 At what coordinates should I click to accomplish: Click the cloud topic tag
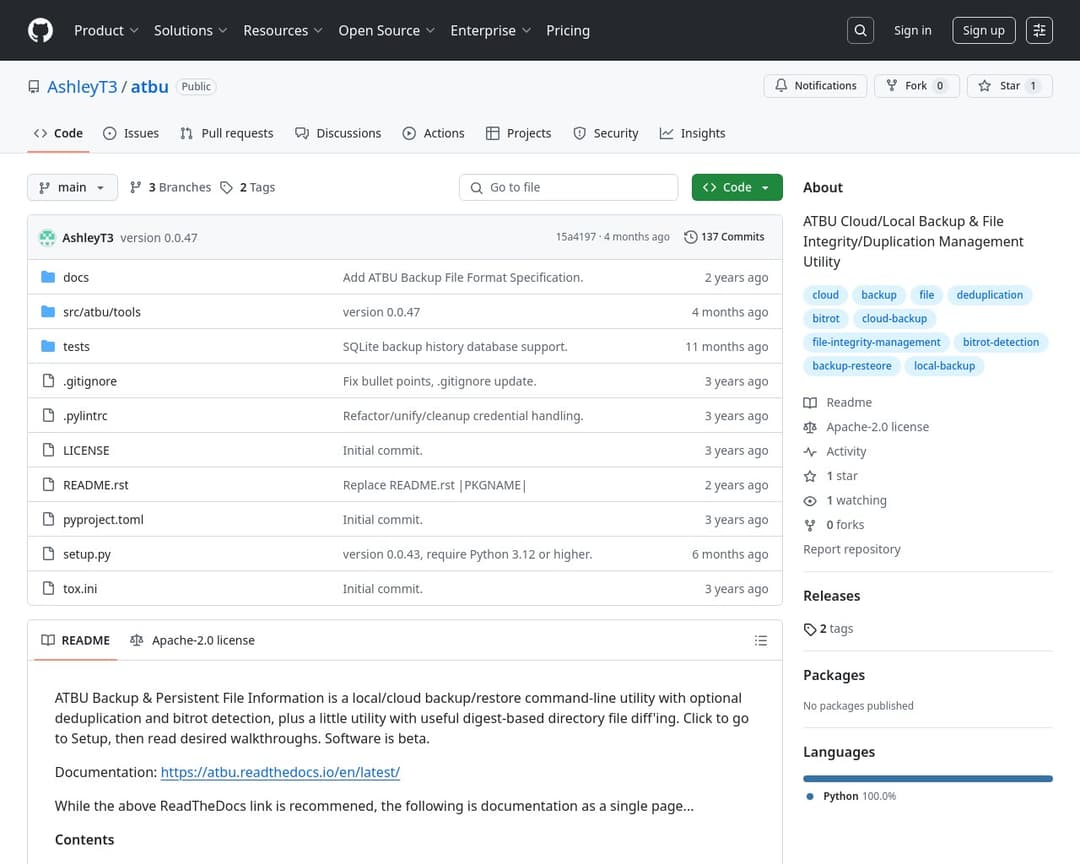click(825, 295)
